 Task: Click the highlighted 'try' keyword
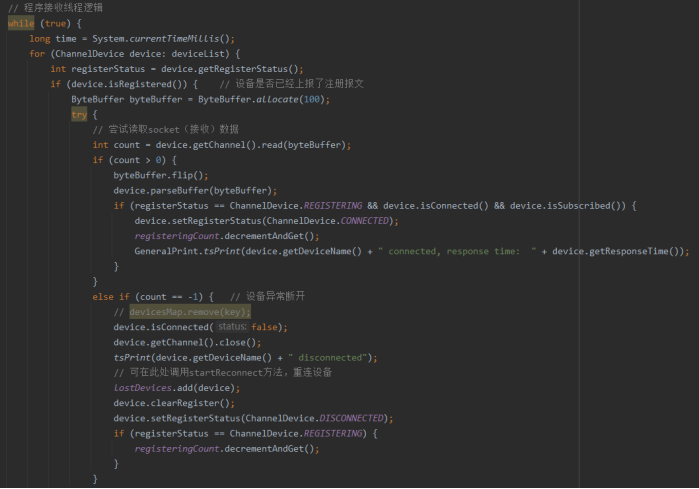tap(79, 114)
